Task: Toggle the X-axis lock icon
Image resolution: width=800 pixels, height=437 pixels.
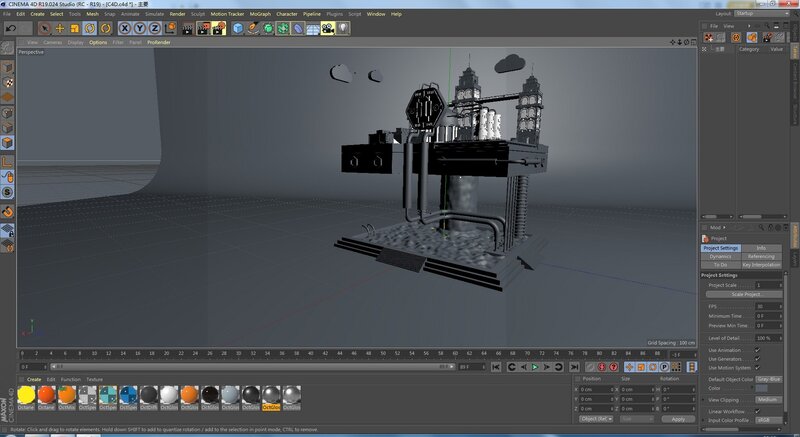Action: coord(125,29)
